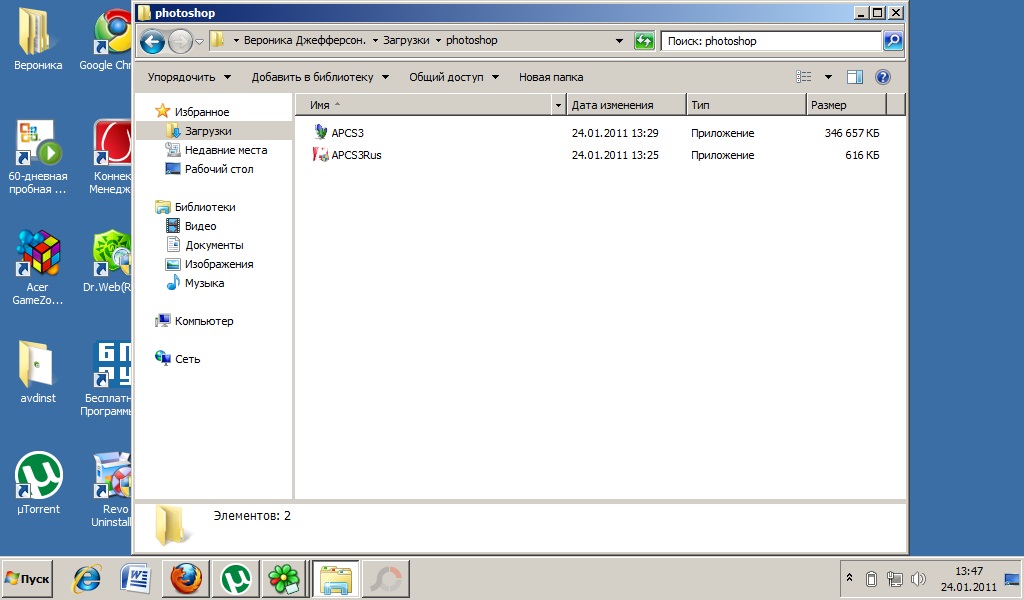
Task: Open Help with the question mark icon
Action: coord(883,77)
